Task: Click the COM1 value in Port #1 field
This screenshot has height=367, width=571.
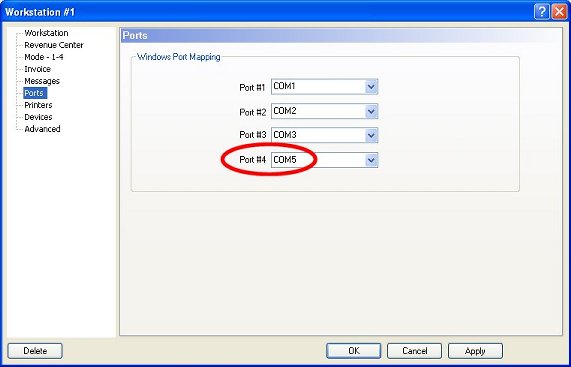Action: click(x=284, y=87)
